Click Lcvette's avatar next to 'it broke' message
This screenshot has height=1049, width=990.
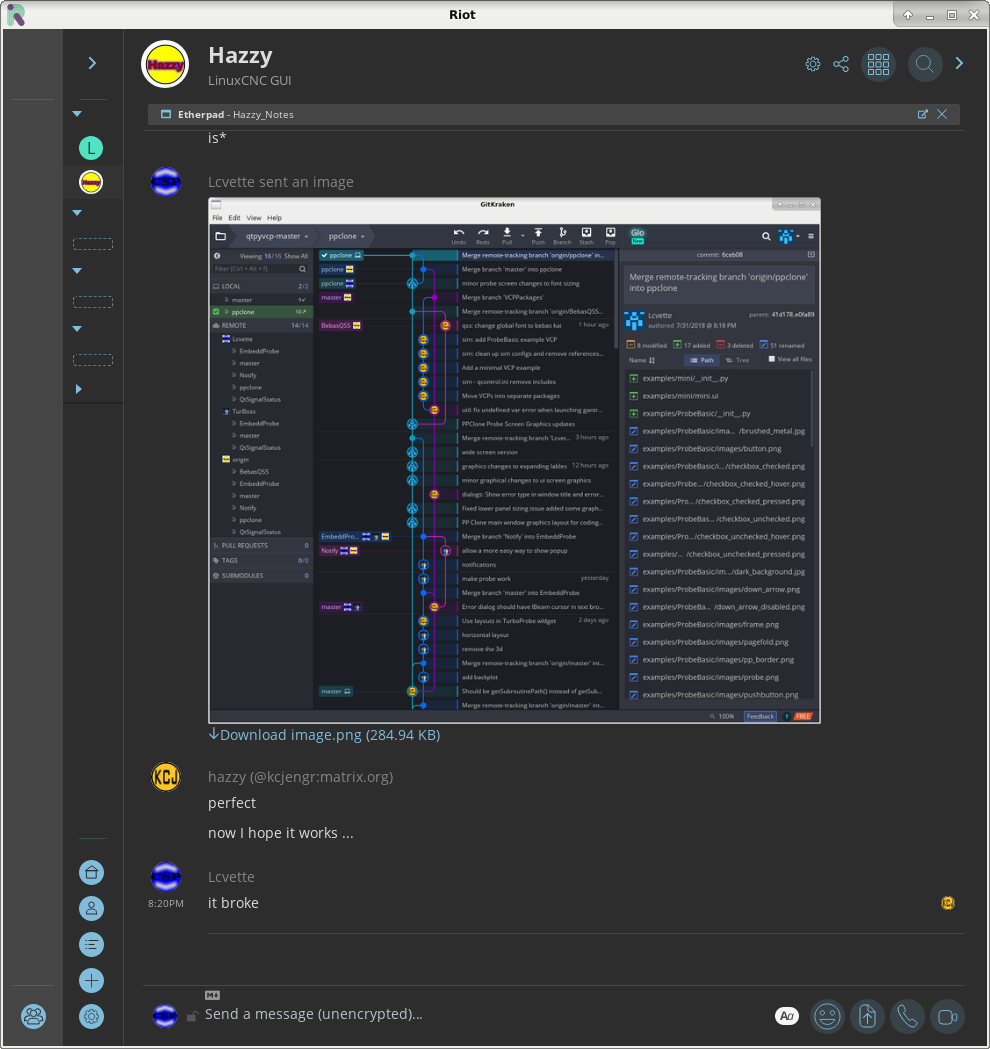(x=166, y=876)
